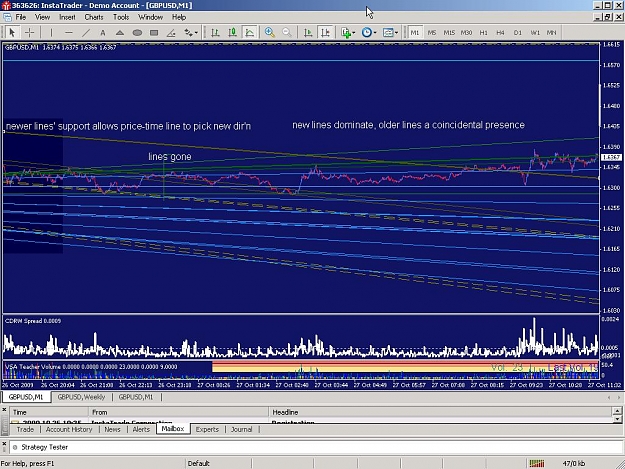The width and height of the screenshot is (625, 469).
Task: Click the mailbox list scrollbar down arrow
Action: (617, 419)
